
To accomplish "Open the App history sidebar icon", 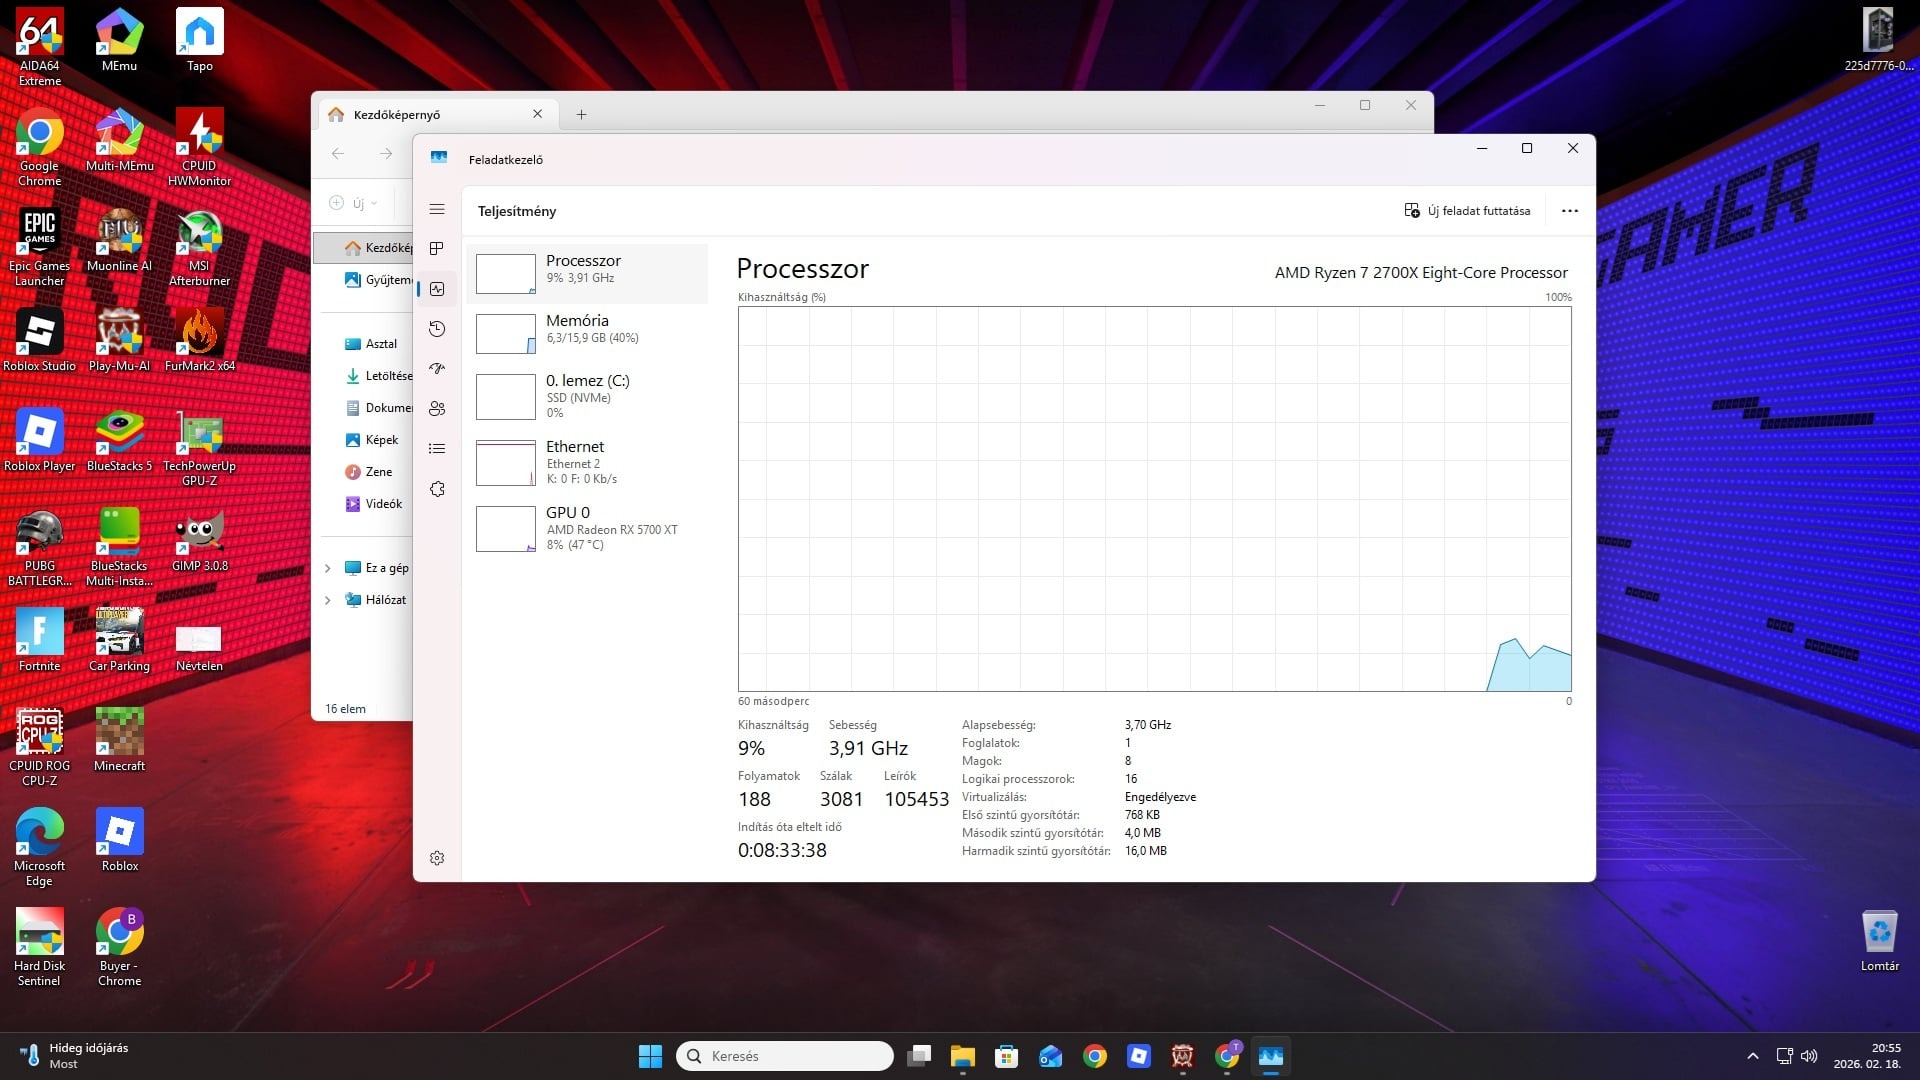I will click(x=437, y=329).
